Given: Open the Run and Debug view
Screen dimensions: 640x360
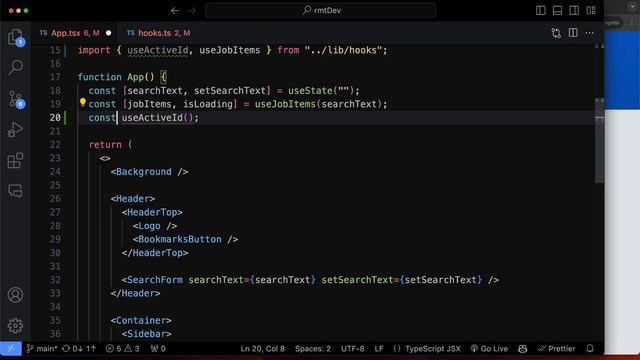Looking at the screenshot, I should pyautogui.click(x=16, y=130).
